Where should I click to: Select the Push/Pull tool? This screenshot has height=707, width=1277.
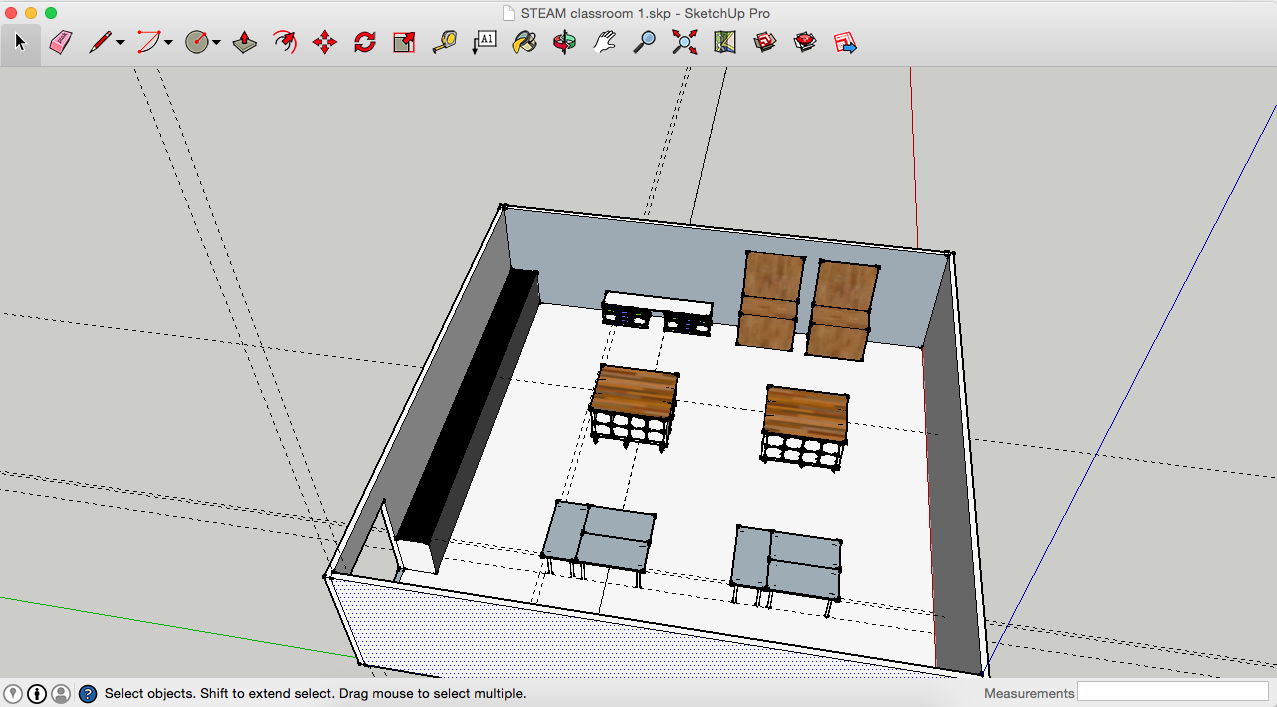pos(245,43)
